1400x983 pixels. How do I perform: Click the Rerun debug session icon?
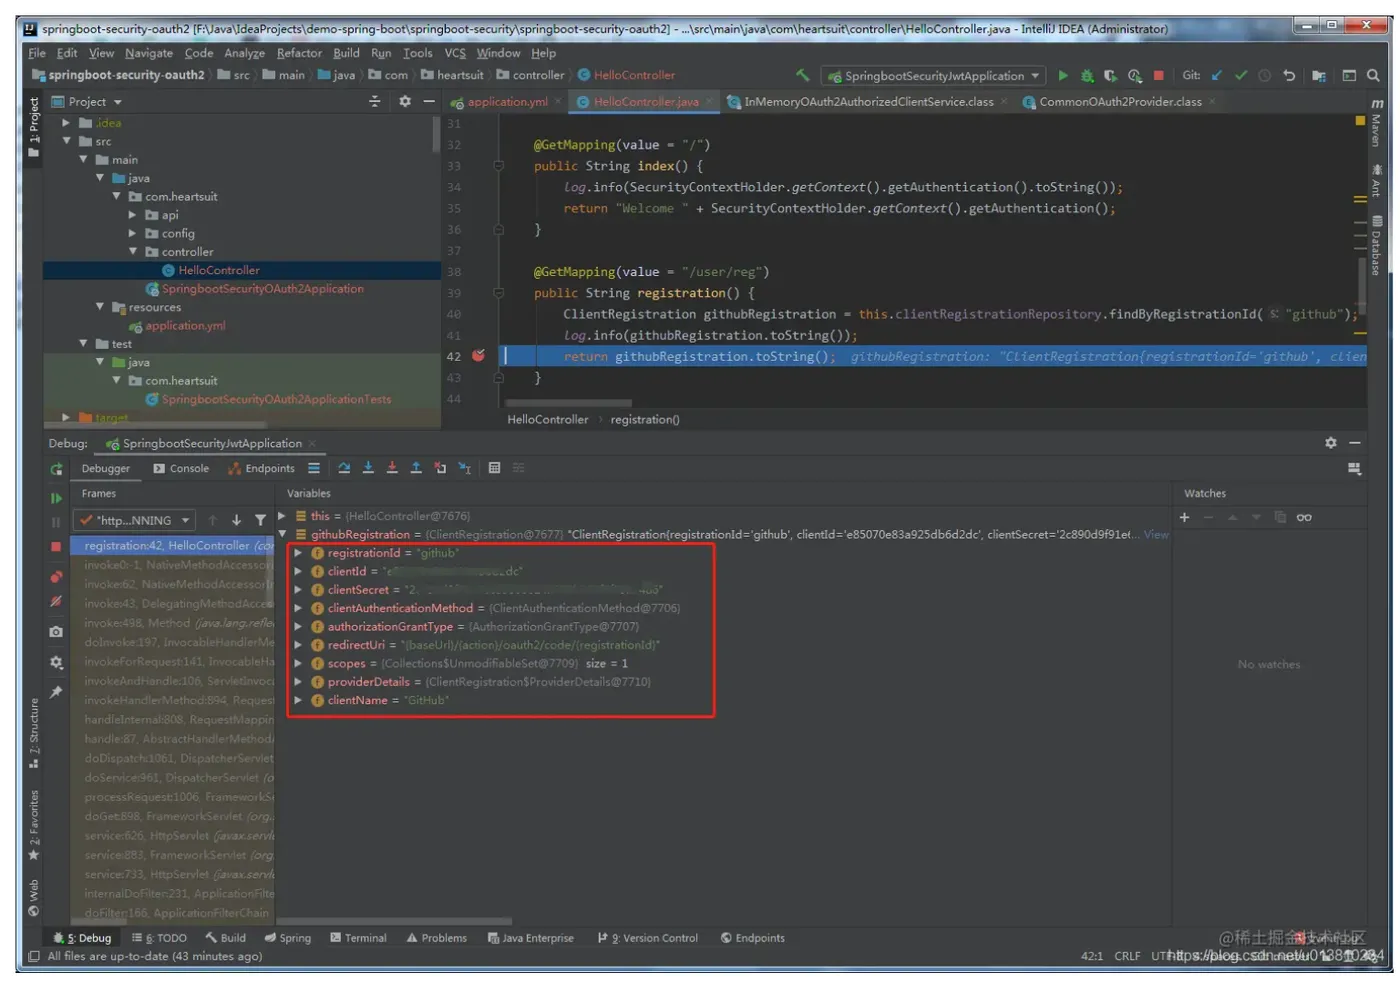56,469
